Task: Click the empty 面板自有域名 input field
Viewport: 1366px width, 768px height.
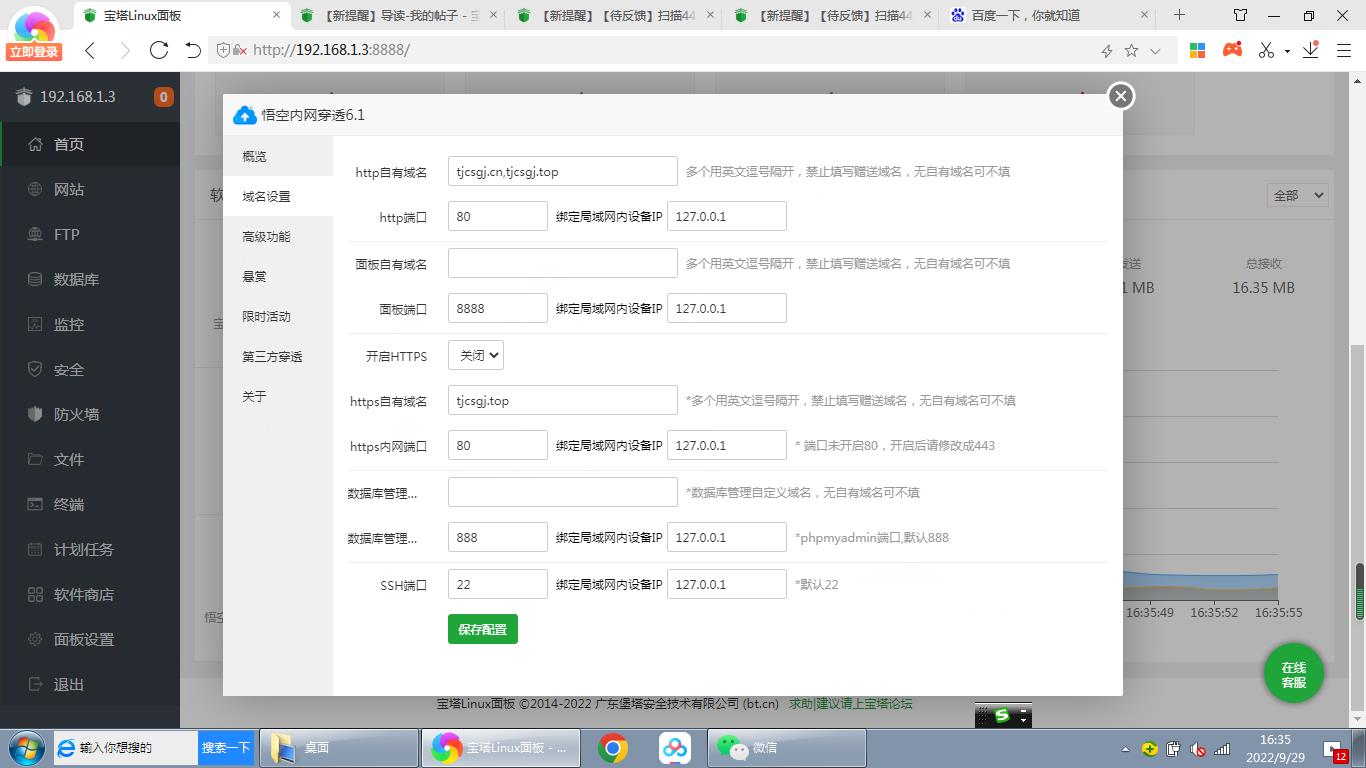Action: 563,263
